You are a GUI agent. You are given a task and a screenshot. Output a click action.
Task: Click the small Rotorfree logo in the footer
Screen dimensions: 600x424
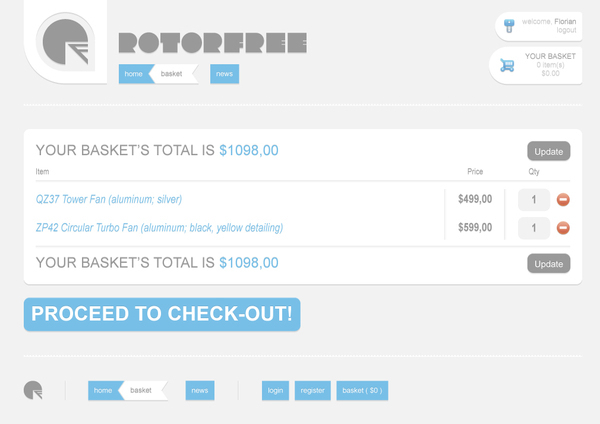33,390
